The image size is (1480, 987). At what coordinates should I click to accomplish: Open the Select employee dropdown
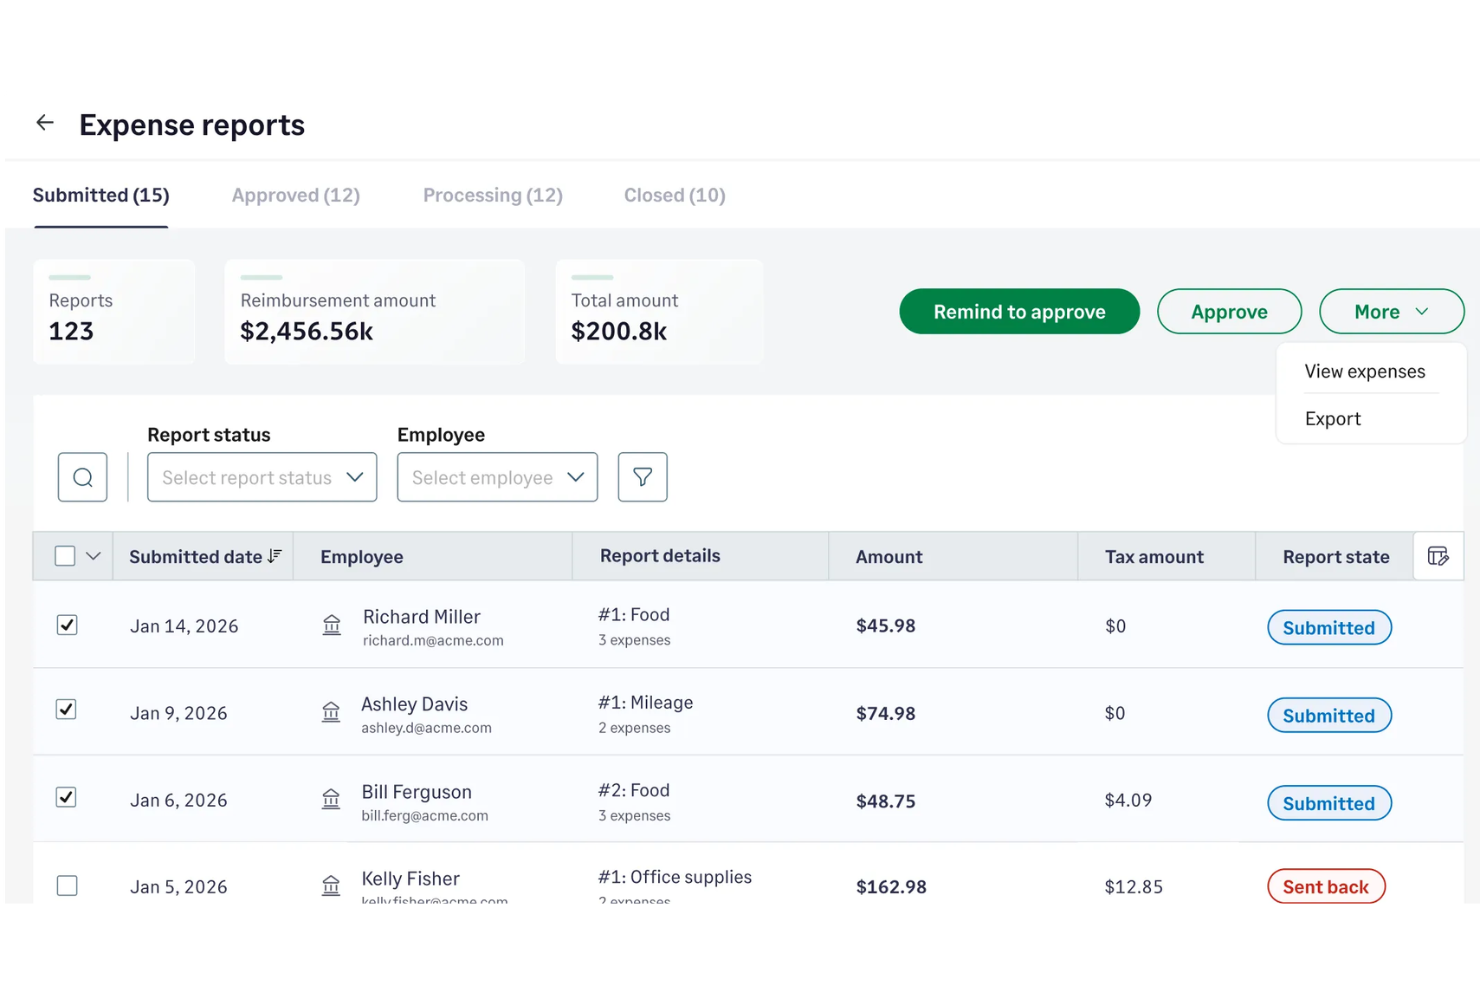pyautogui.click(x=497, y=477)
